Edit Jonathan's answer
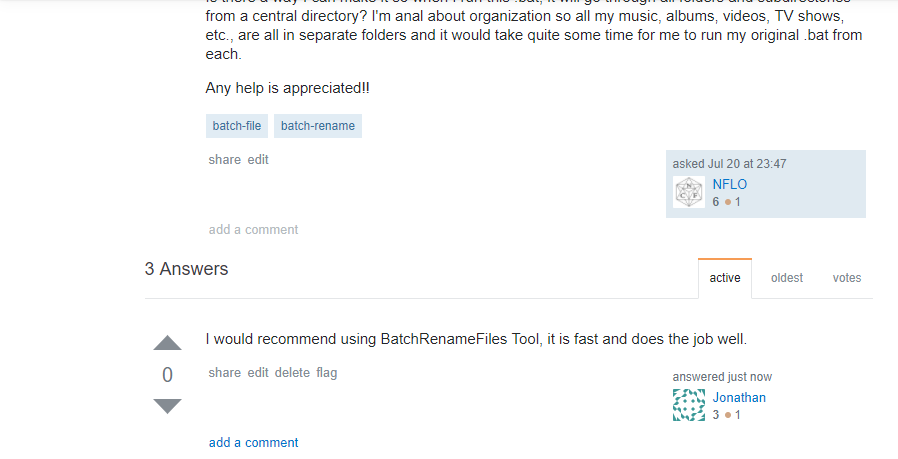This screenshot has height=459, width=898. [258, 372]
